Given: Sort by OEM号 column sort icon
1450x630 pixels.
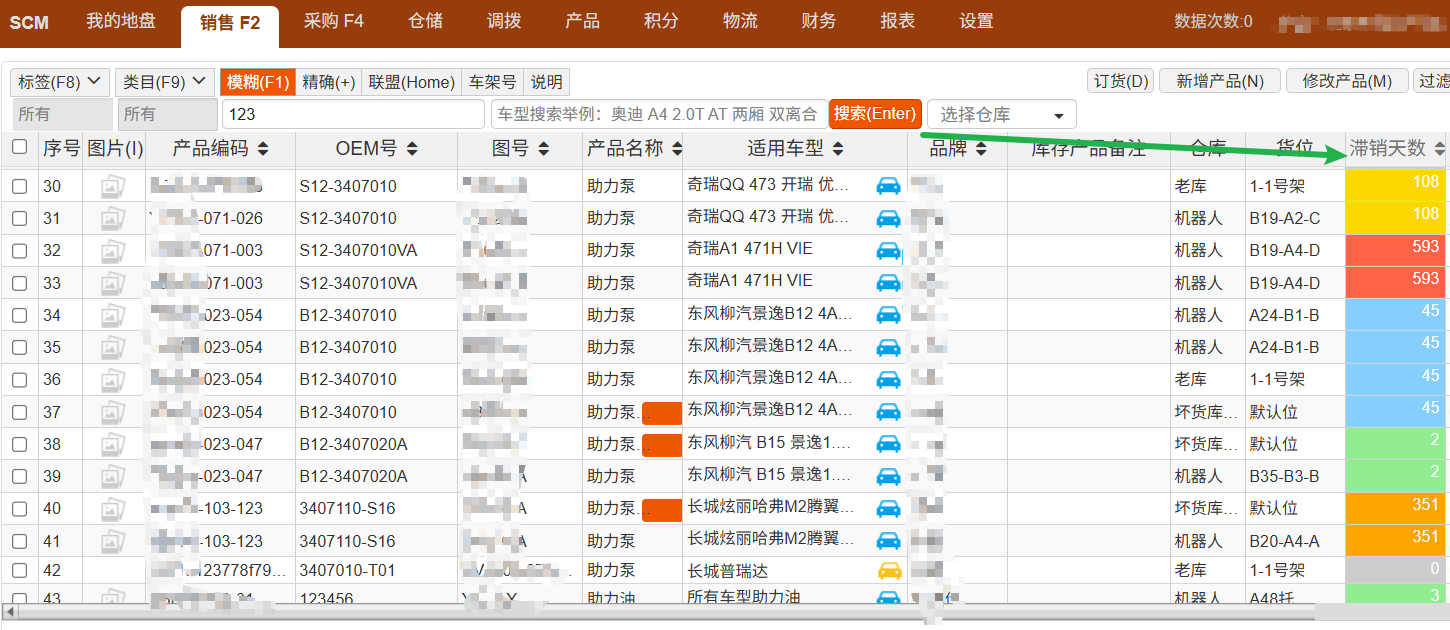Looking at the screenshot, I should click(x=412, y=149).
